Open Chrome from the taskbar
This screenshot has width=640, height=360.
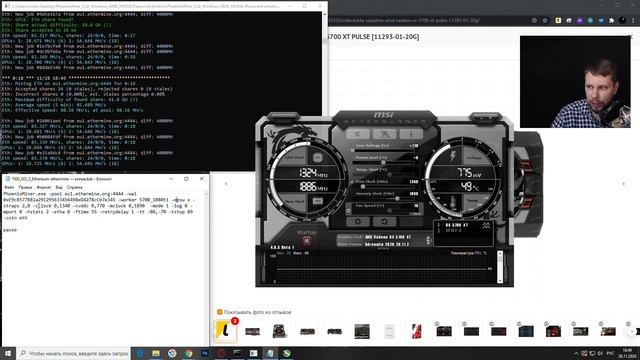point(189,353)
